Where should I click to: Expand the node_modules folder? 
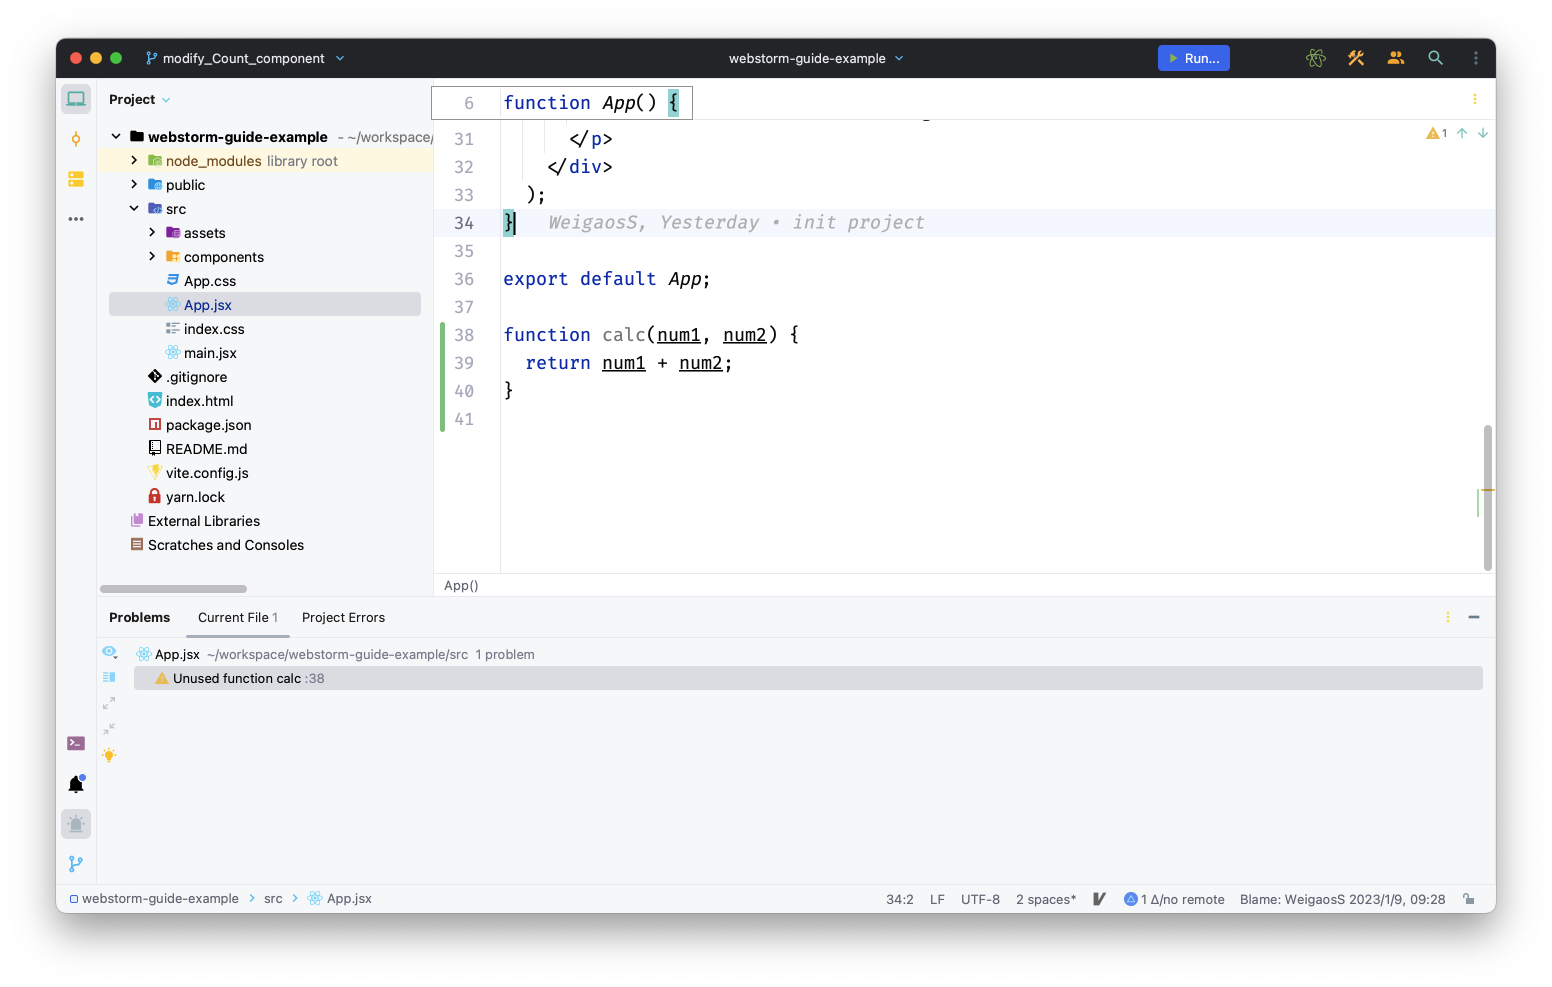coord(134,161)
